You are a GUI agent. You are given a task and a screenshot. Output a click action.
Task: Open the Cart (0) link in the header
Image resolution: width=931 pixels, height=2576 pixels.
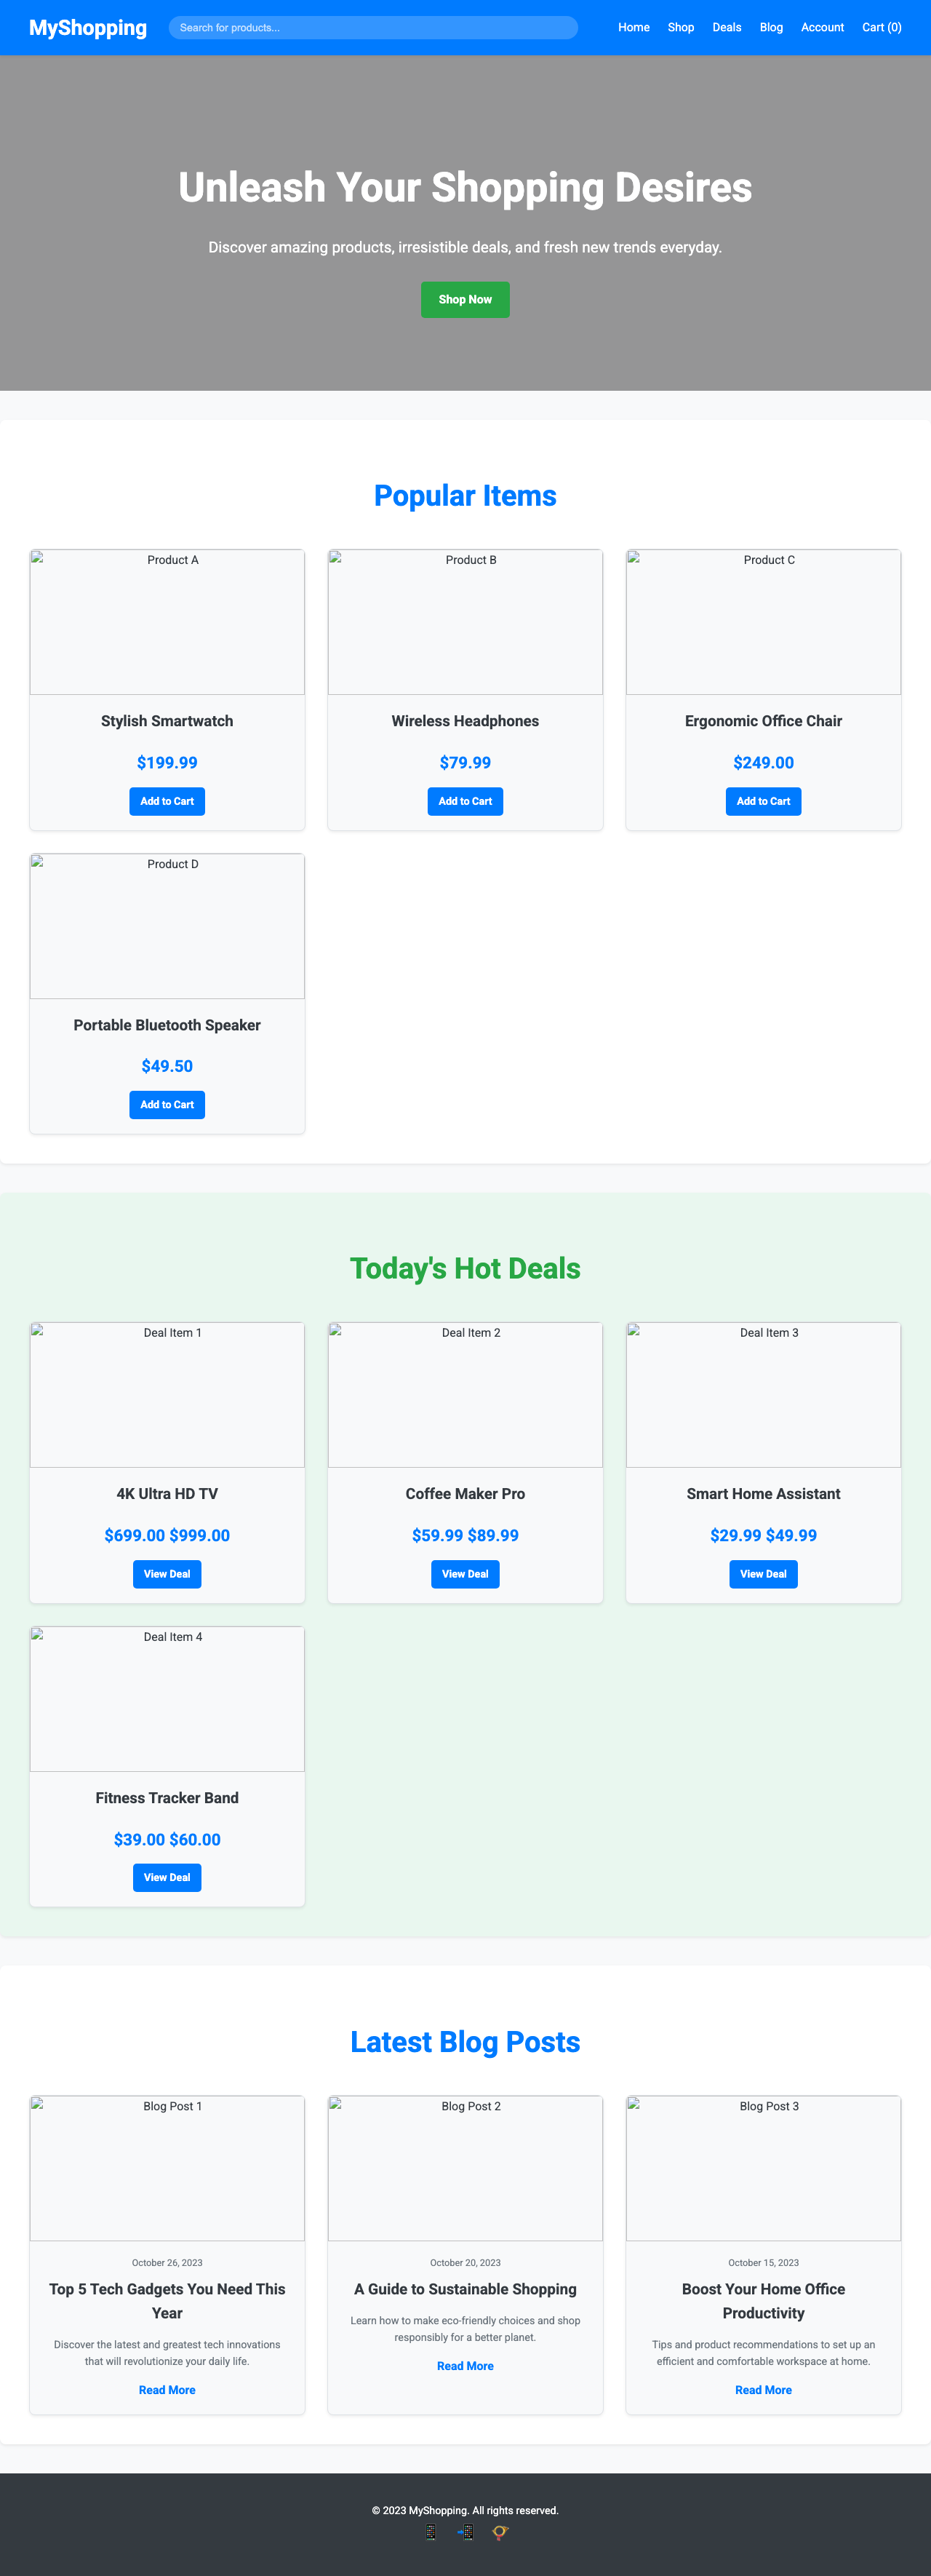881,27
